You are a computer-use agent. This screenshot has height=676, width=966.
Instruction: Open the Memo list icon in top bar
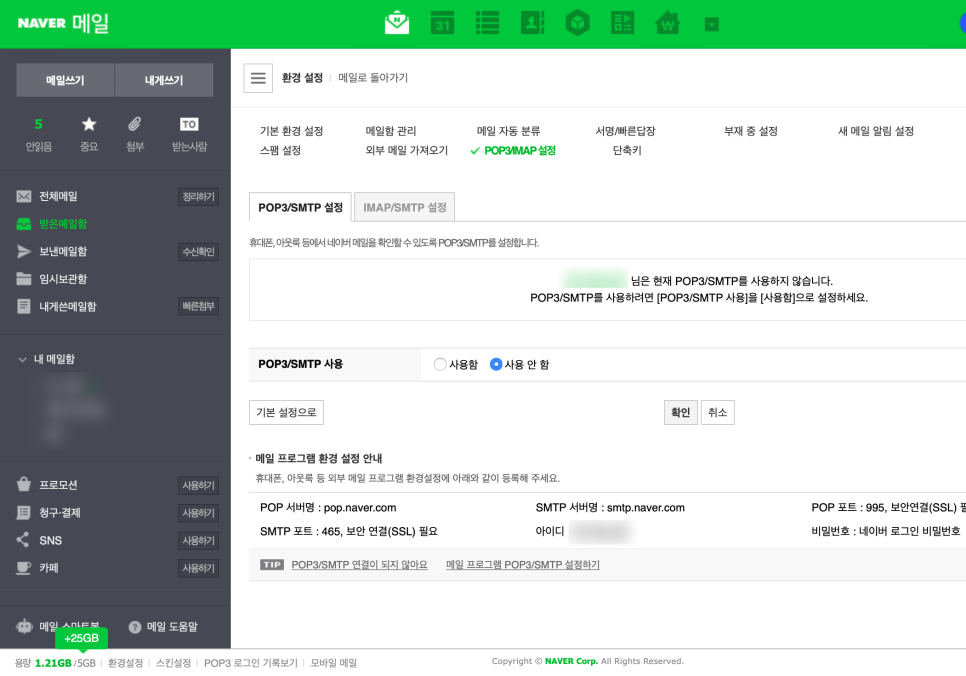click(487, 23)
